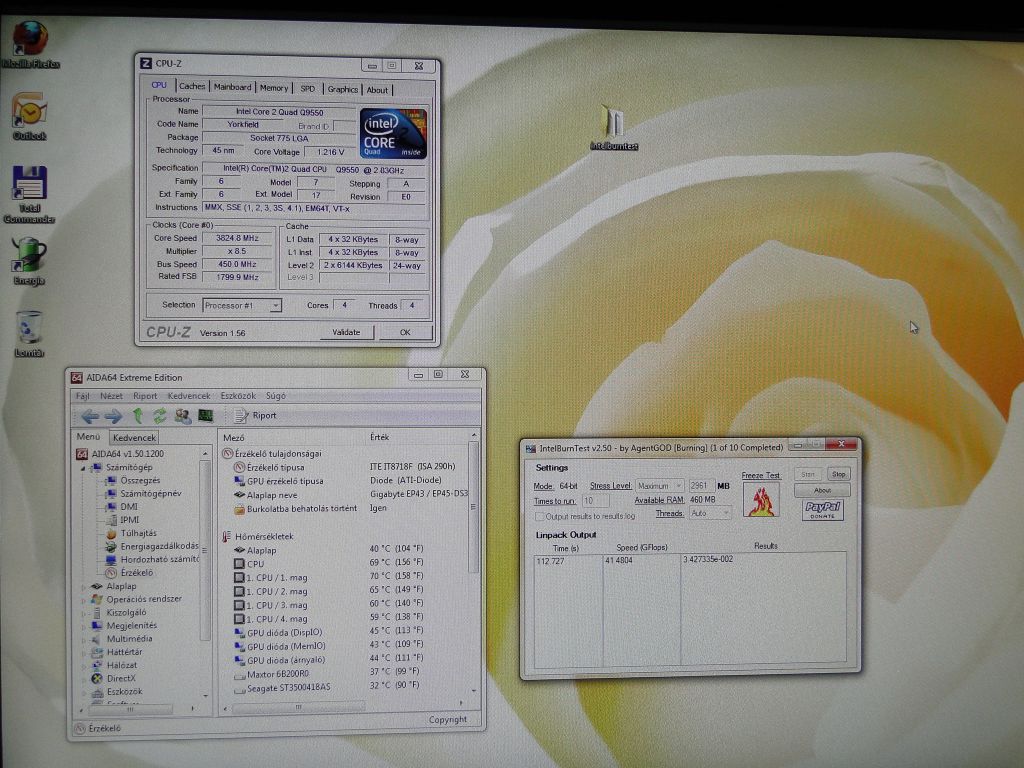Open the Nézet menu in AIDA64
This screenshot has height=768, width=1024.
(x=111, y=396)
